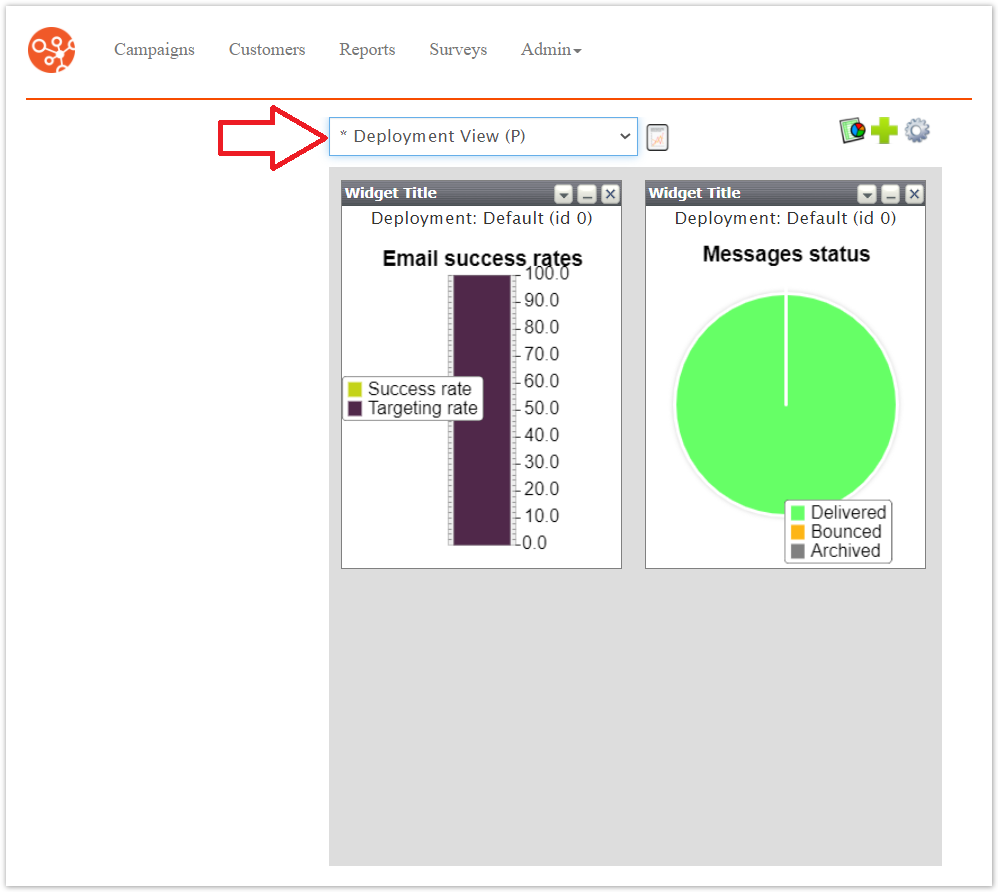Viewport: 998px width, 892px height.
Task: Click Deployment: Default (id 0) in Email widget
Action: [x=482, y=218]
